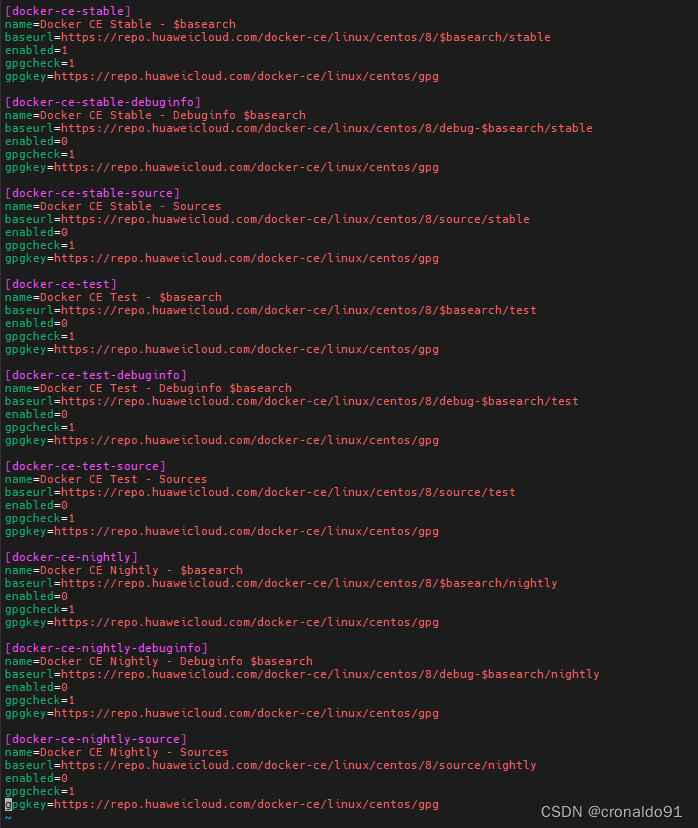Click 'enabled=0' under the [docker-ce-nightly] section
This screenshot has height=828, width=698.
(x=36, y=596)
